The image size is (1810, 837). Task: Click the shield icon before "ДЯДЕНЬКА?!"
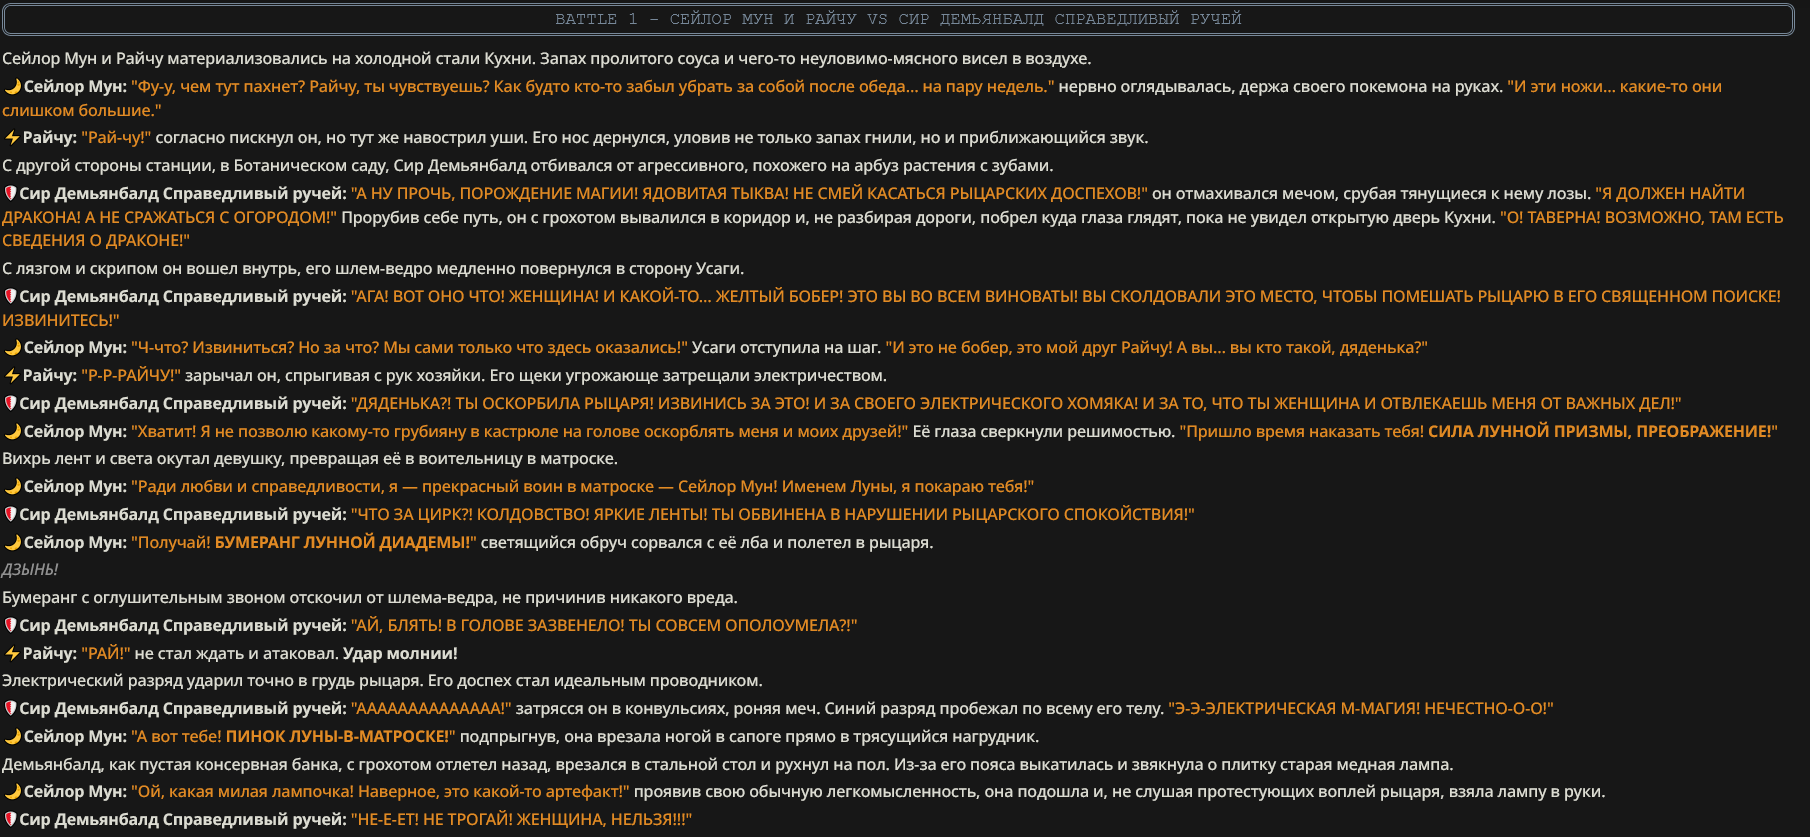point(10,403)
